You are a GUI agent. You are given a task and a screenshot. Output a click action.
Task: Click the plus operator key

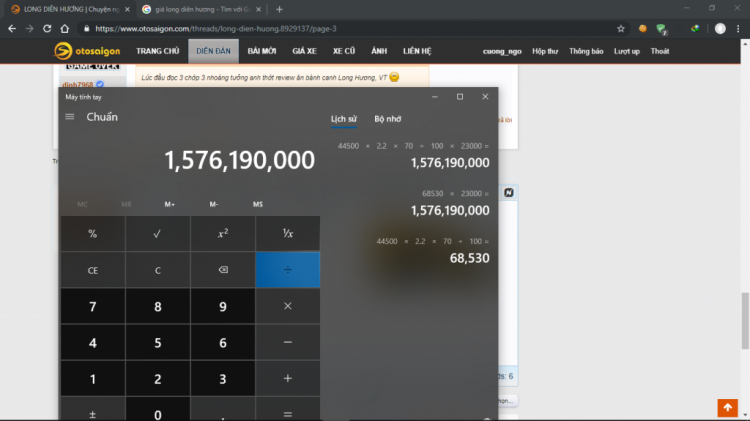point(288,378)
